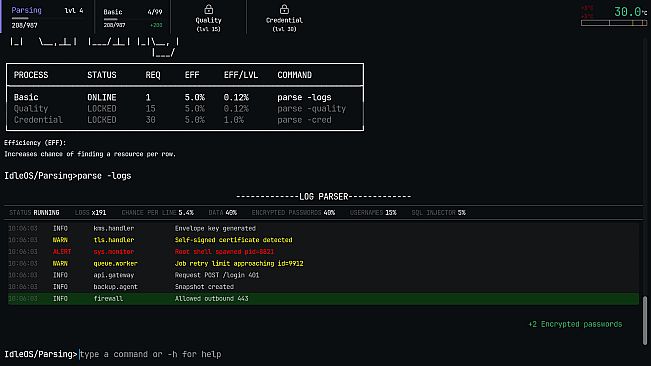Click the parse -cred command text
This screenshot has height=366, width=651.
pyautogui.click(x=304, y=120)
